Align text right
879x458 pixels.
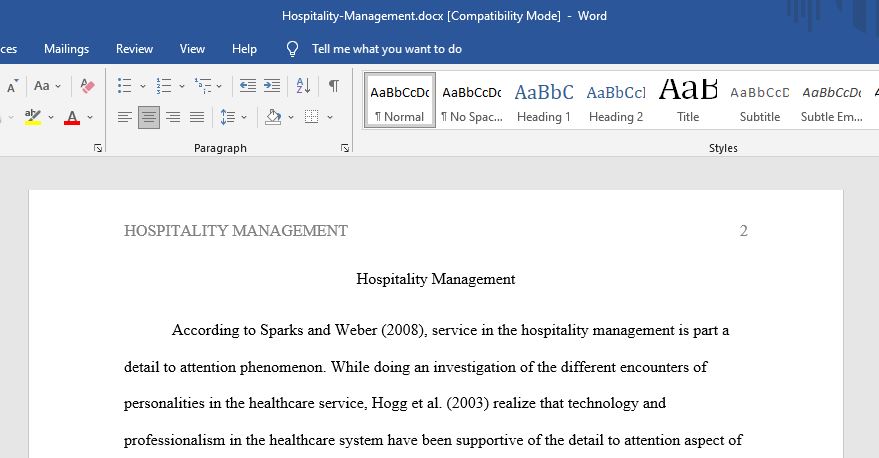pos(173,117)
